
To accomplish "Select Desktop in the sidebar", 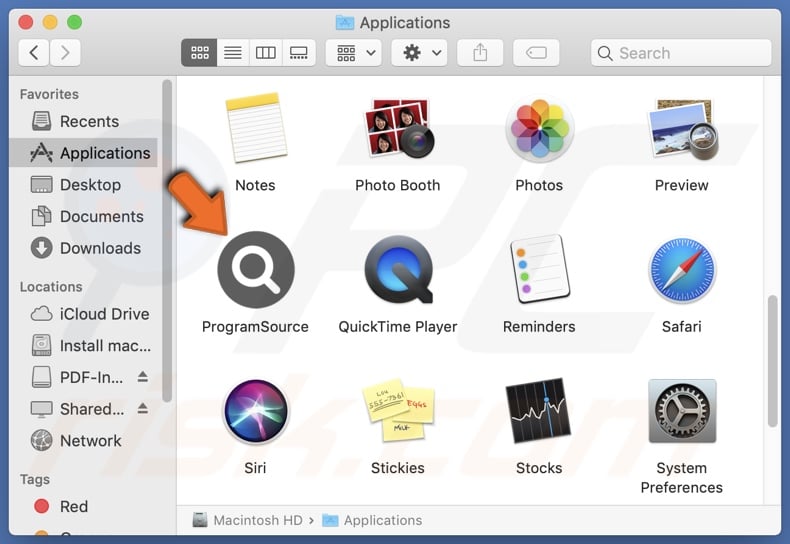I will 83,185.
